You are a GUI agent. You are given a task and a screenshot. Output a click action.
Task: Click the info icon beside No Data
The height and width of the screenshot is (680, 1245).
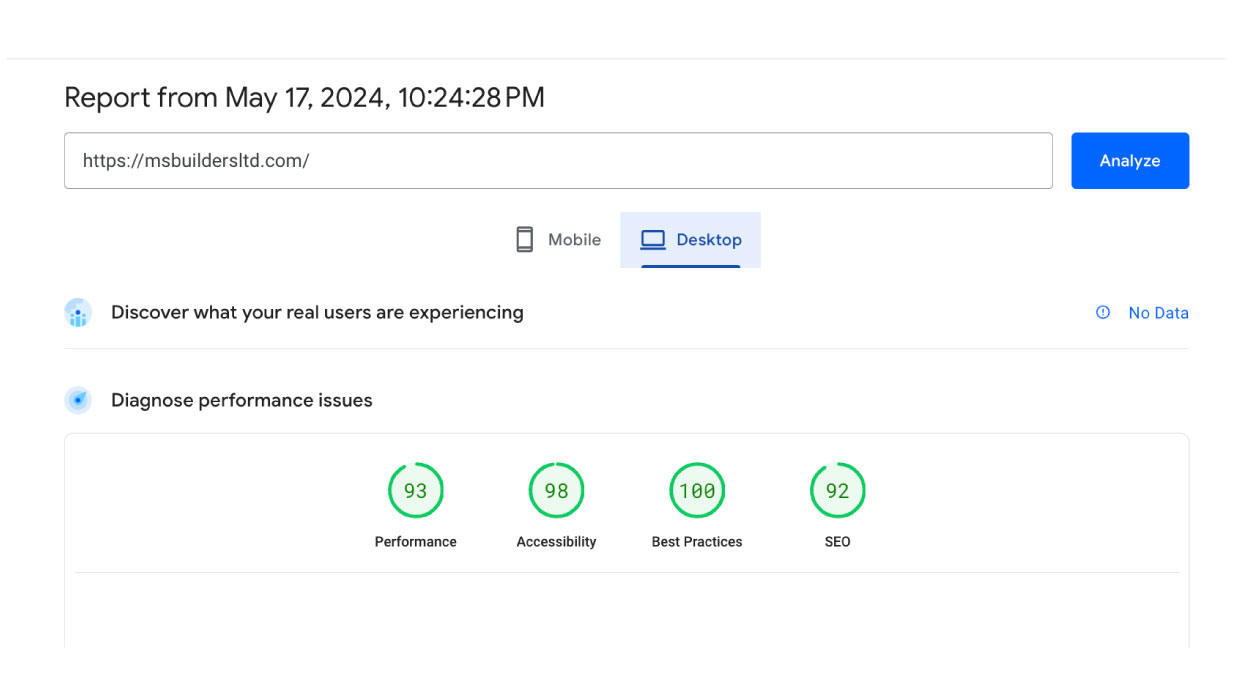point(1103,313)
